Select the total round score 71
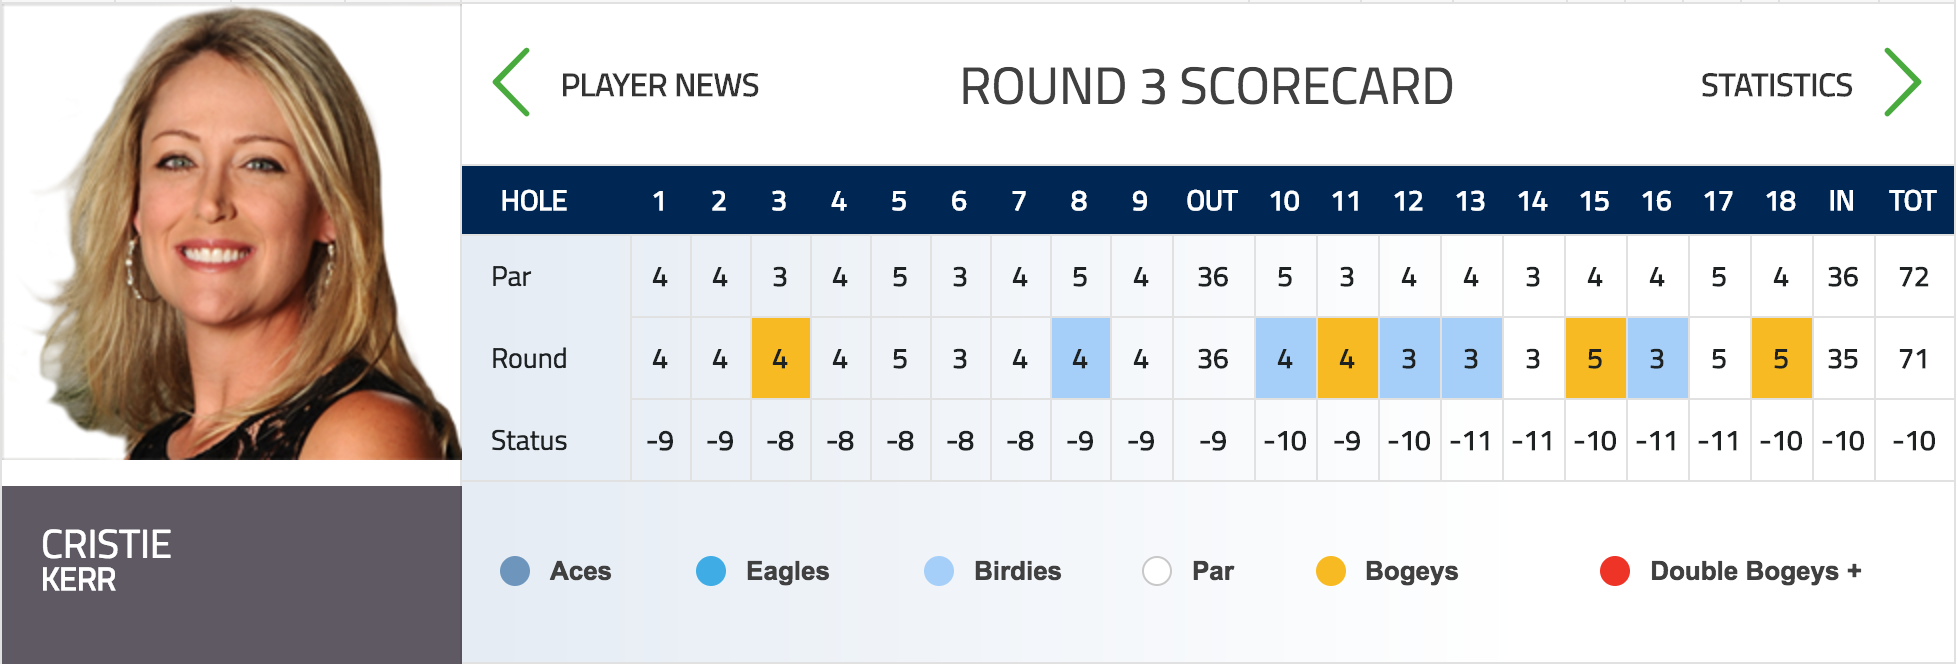 tap(1914, 358)
